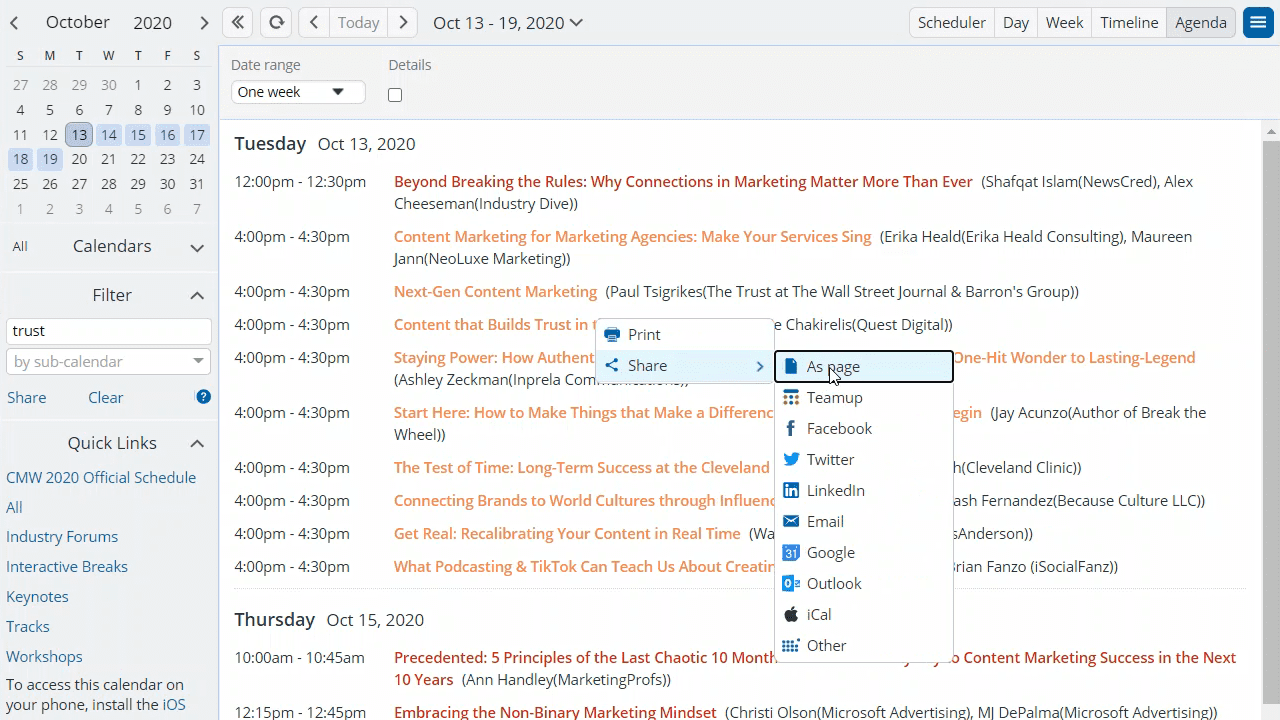Share to Twitter from the submenu
The width and height of the screenshot is (1280, 720).
point(830,459)
